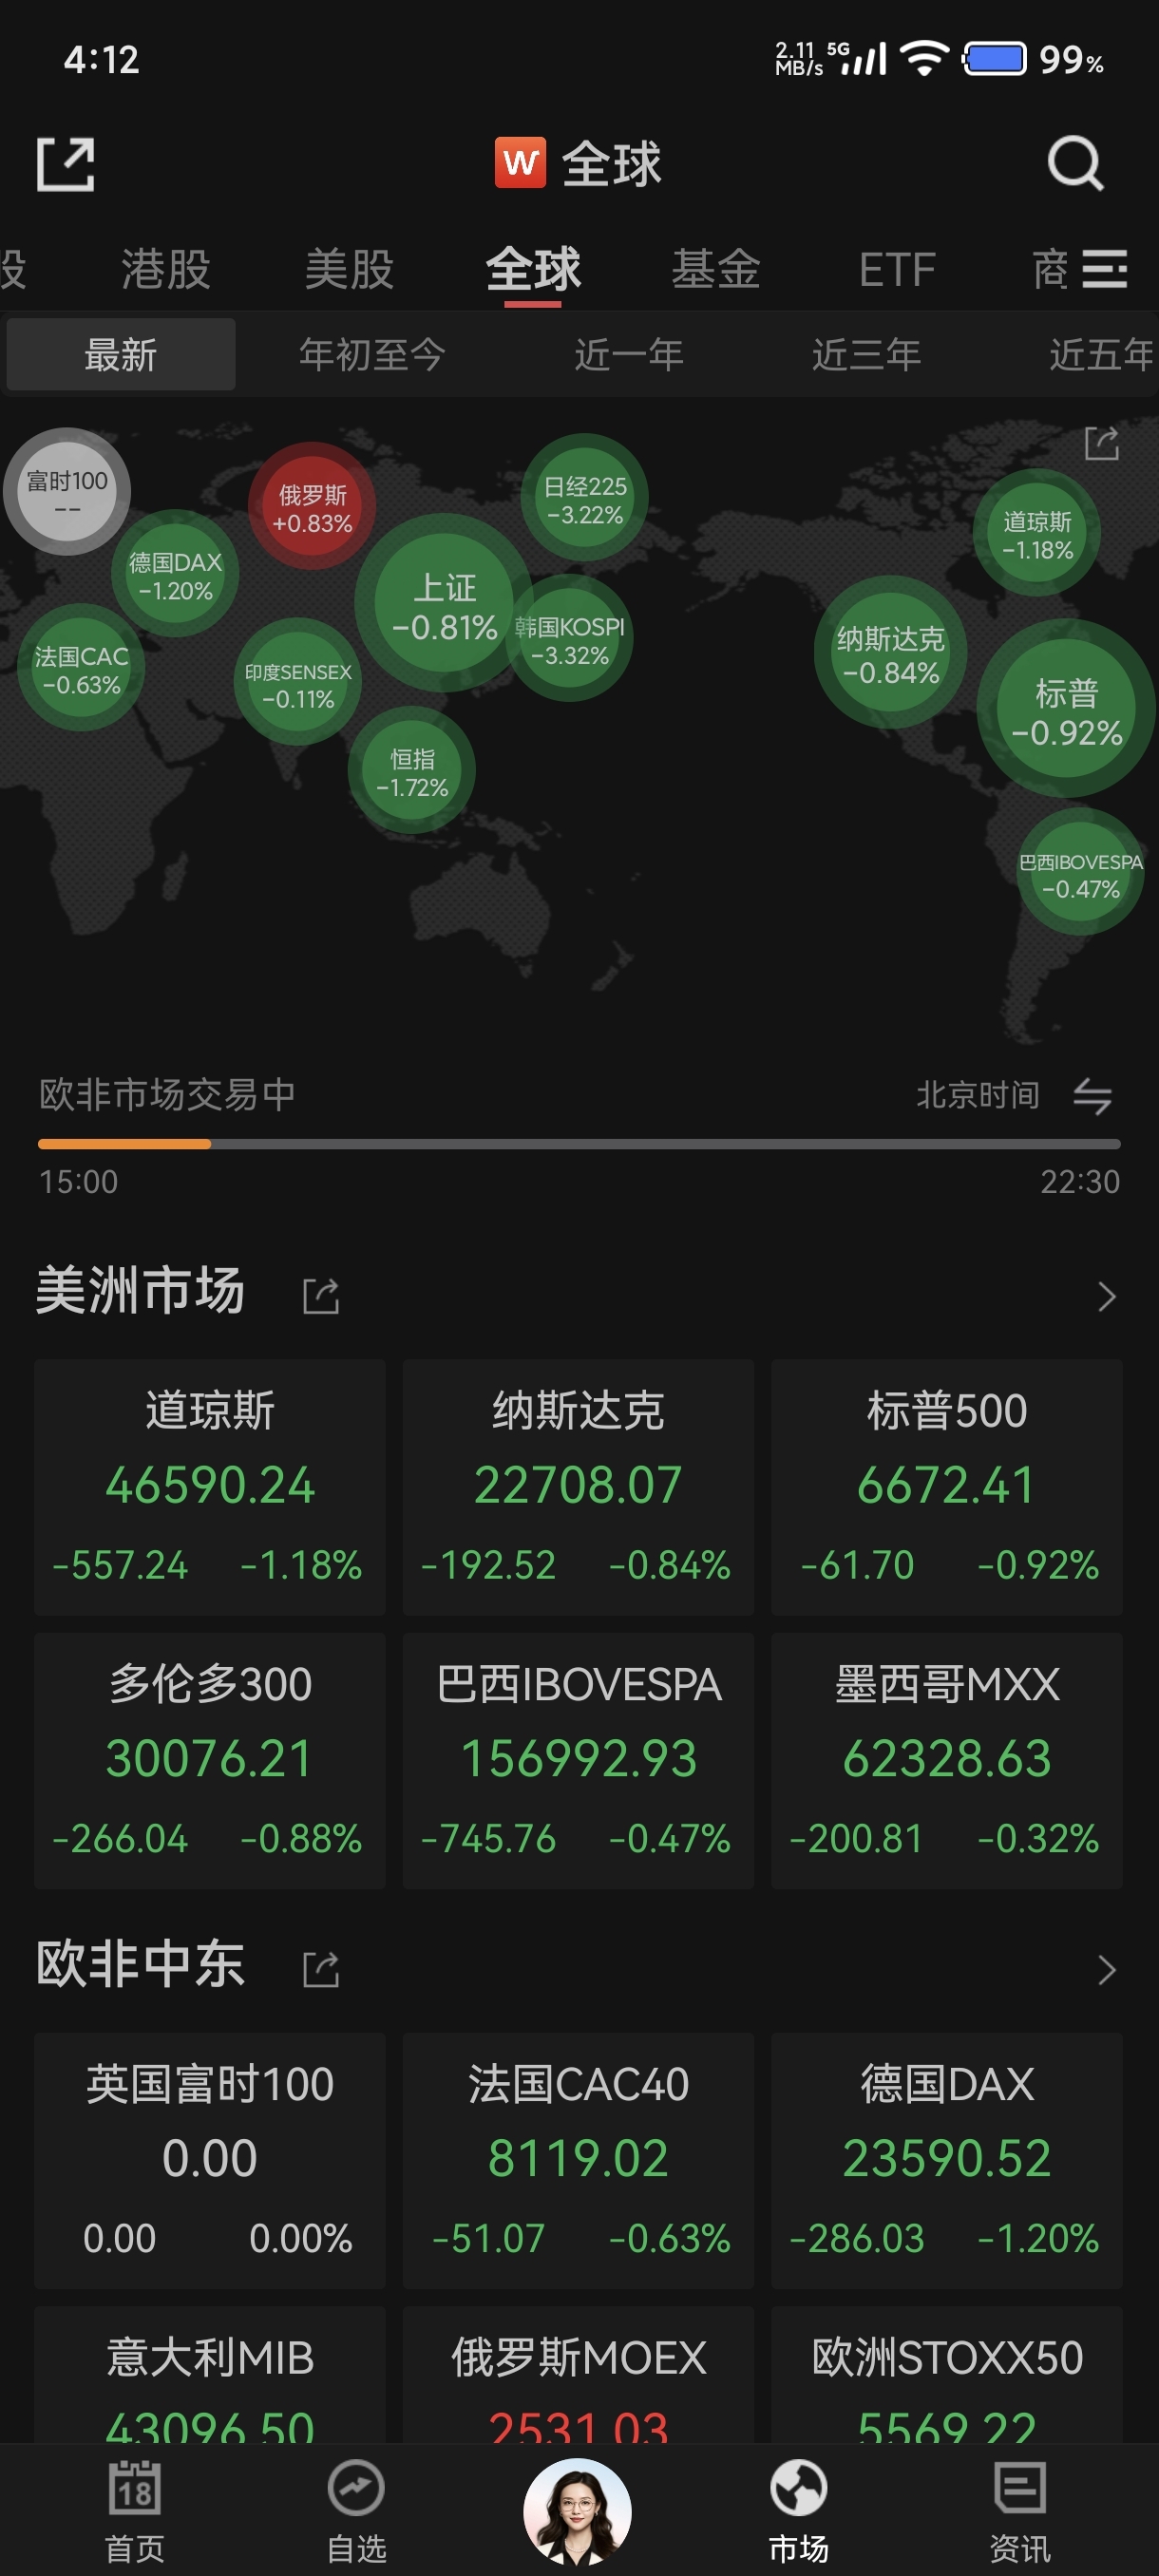Open 意大利MIB index card
The width and height of the screenshot is (1159, 2576).
(210, 2375)
